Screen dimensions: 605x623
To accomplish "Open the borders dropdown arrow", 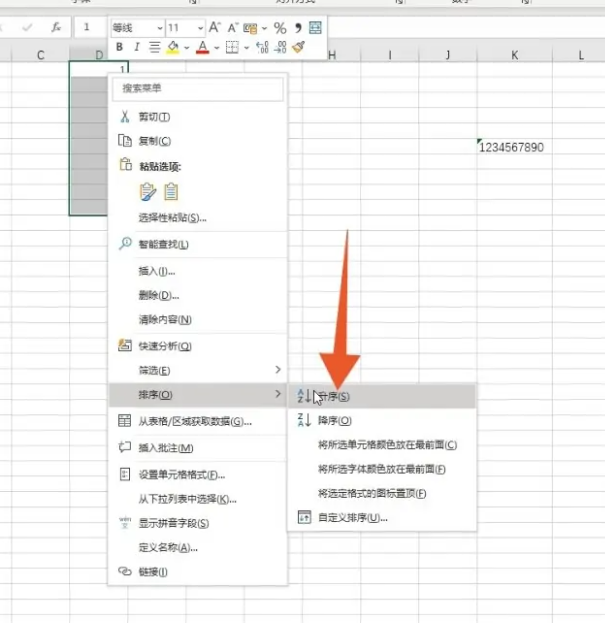I will (x=247, y=47).
